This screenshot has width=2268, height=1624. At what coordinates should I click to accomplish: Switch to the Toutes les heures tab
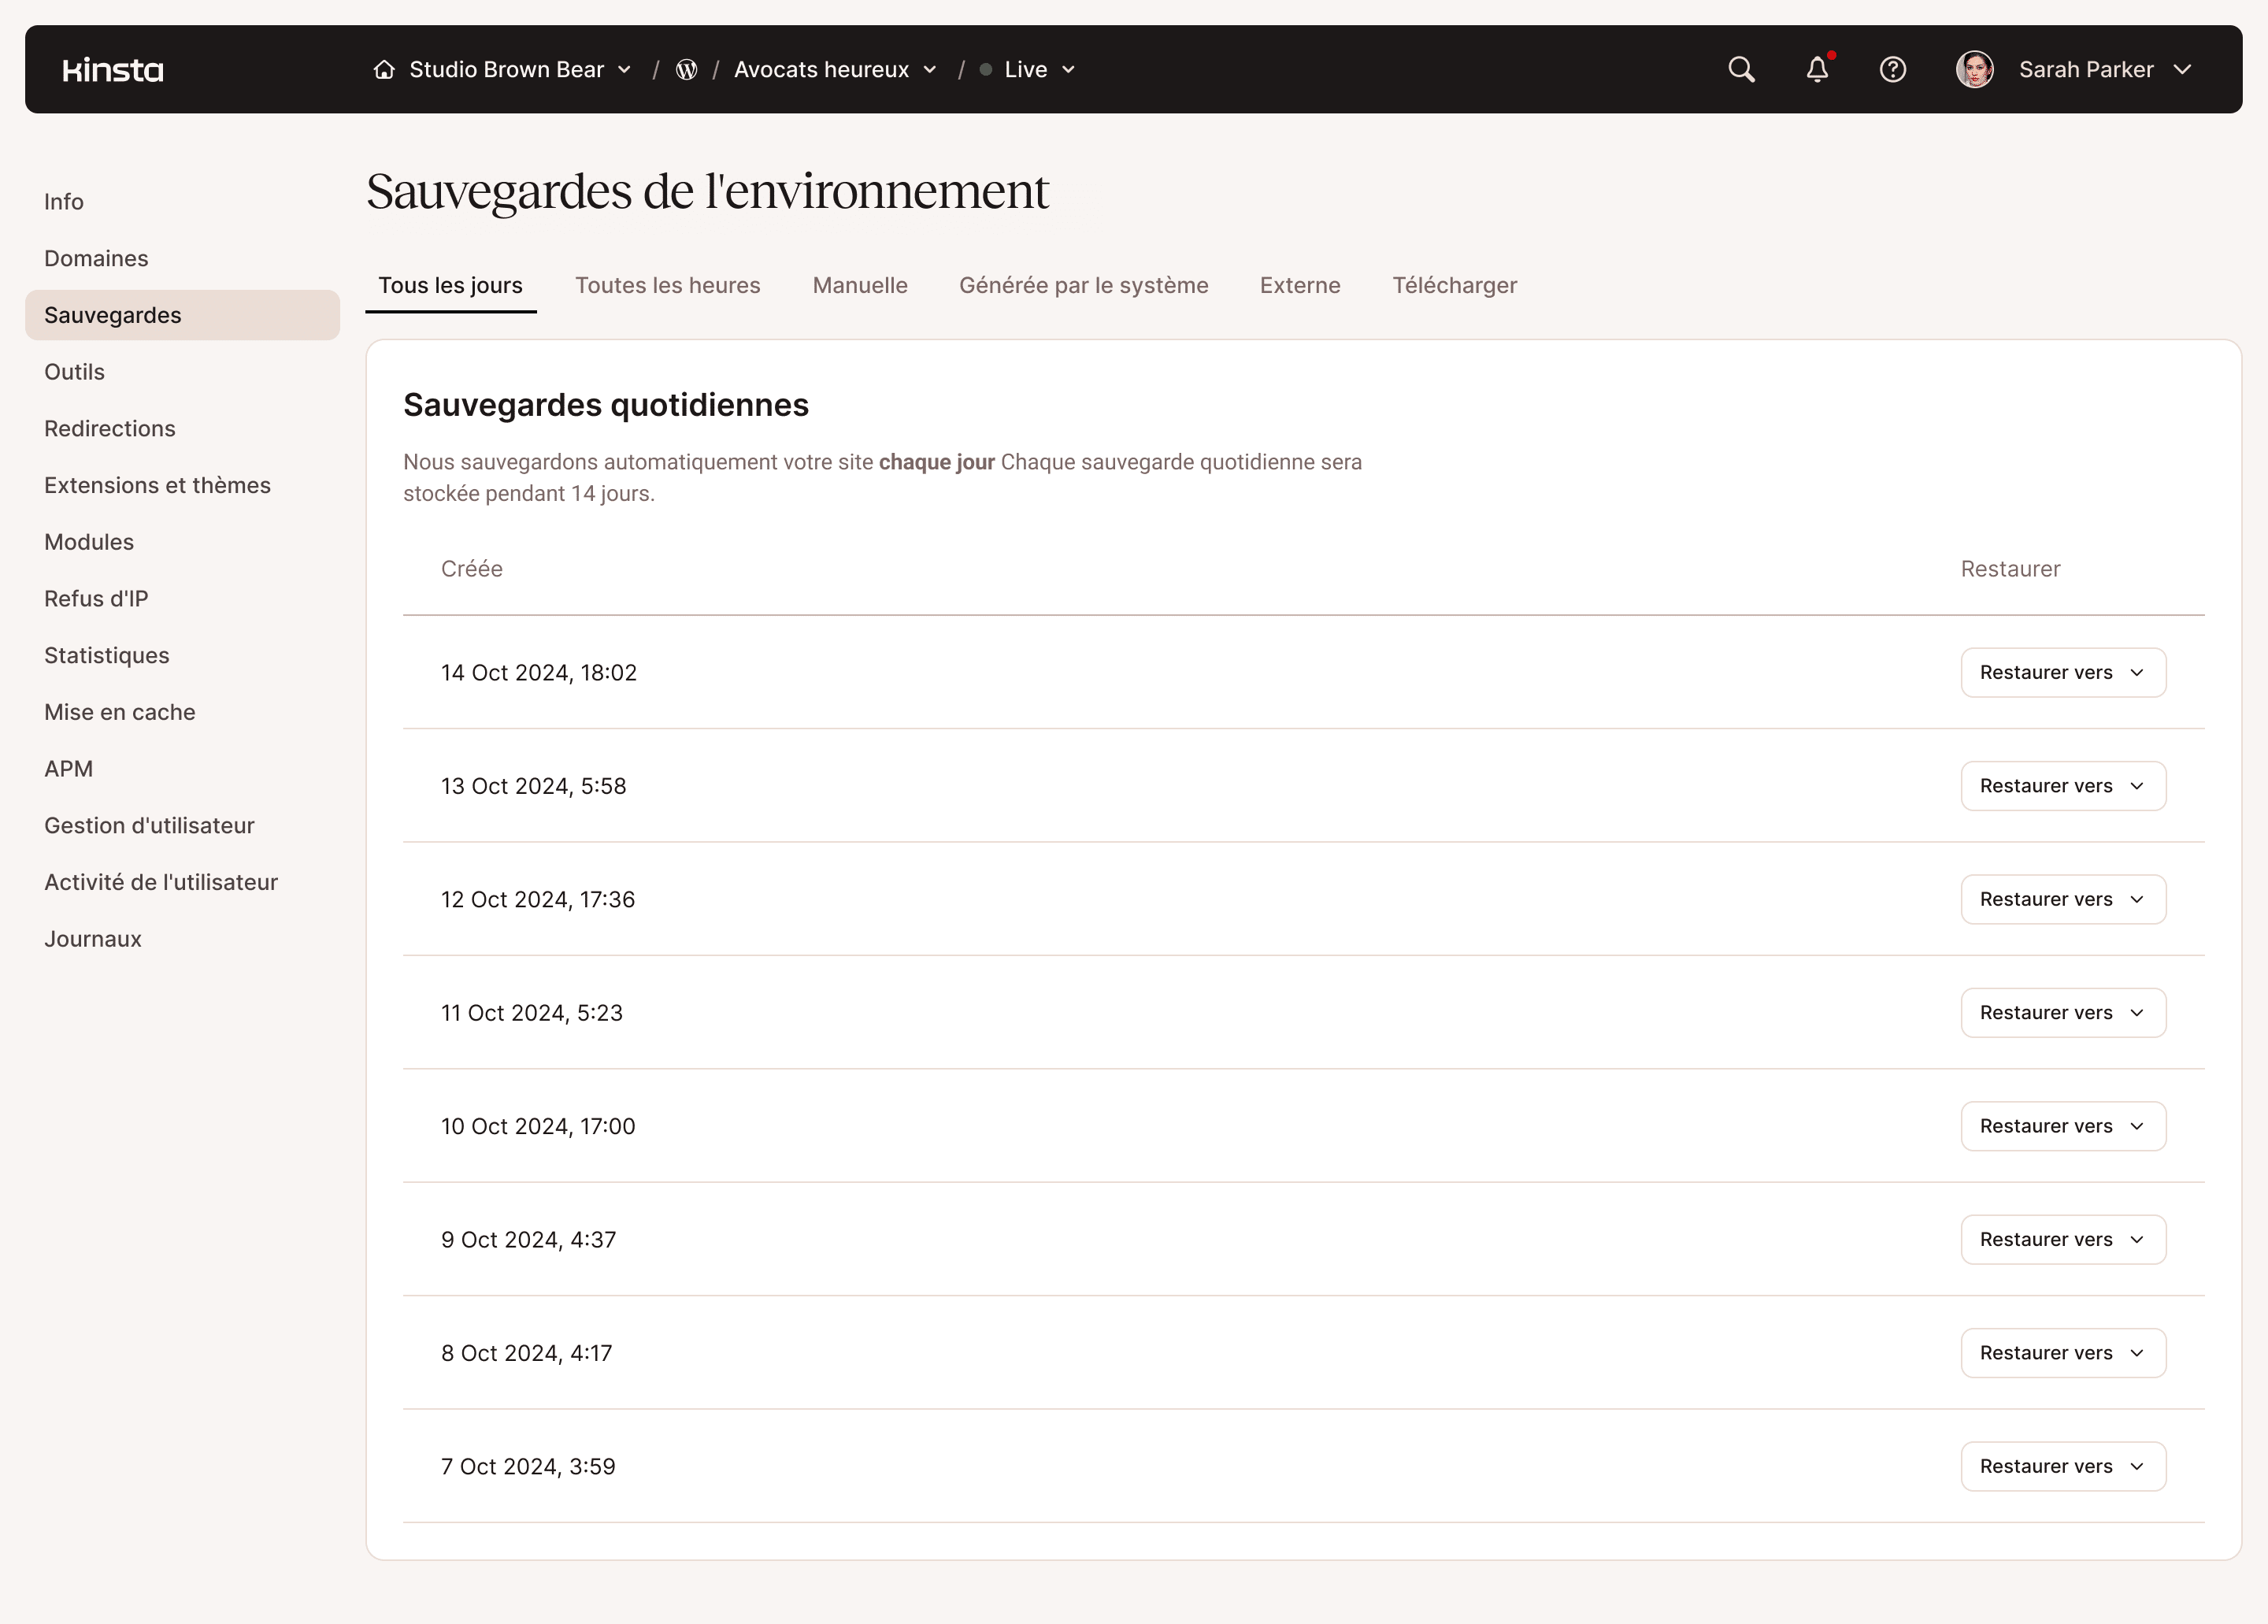[x=667, y=285]
